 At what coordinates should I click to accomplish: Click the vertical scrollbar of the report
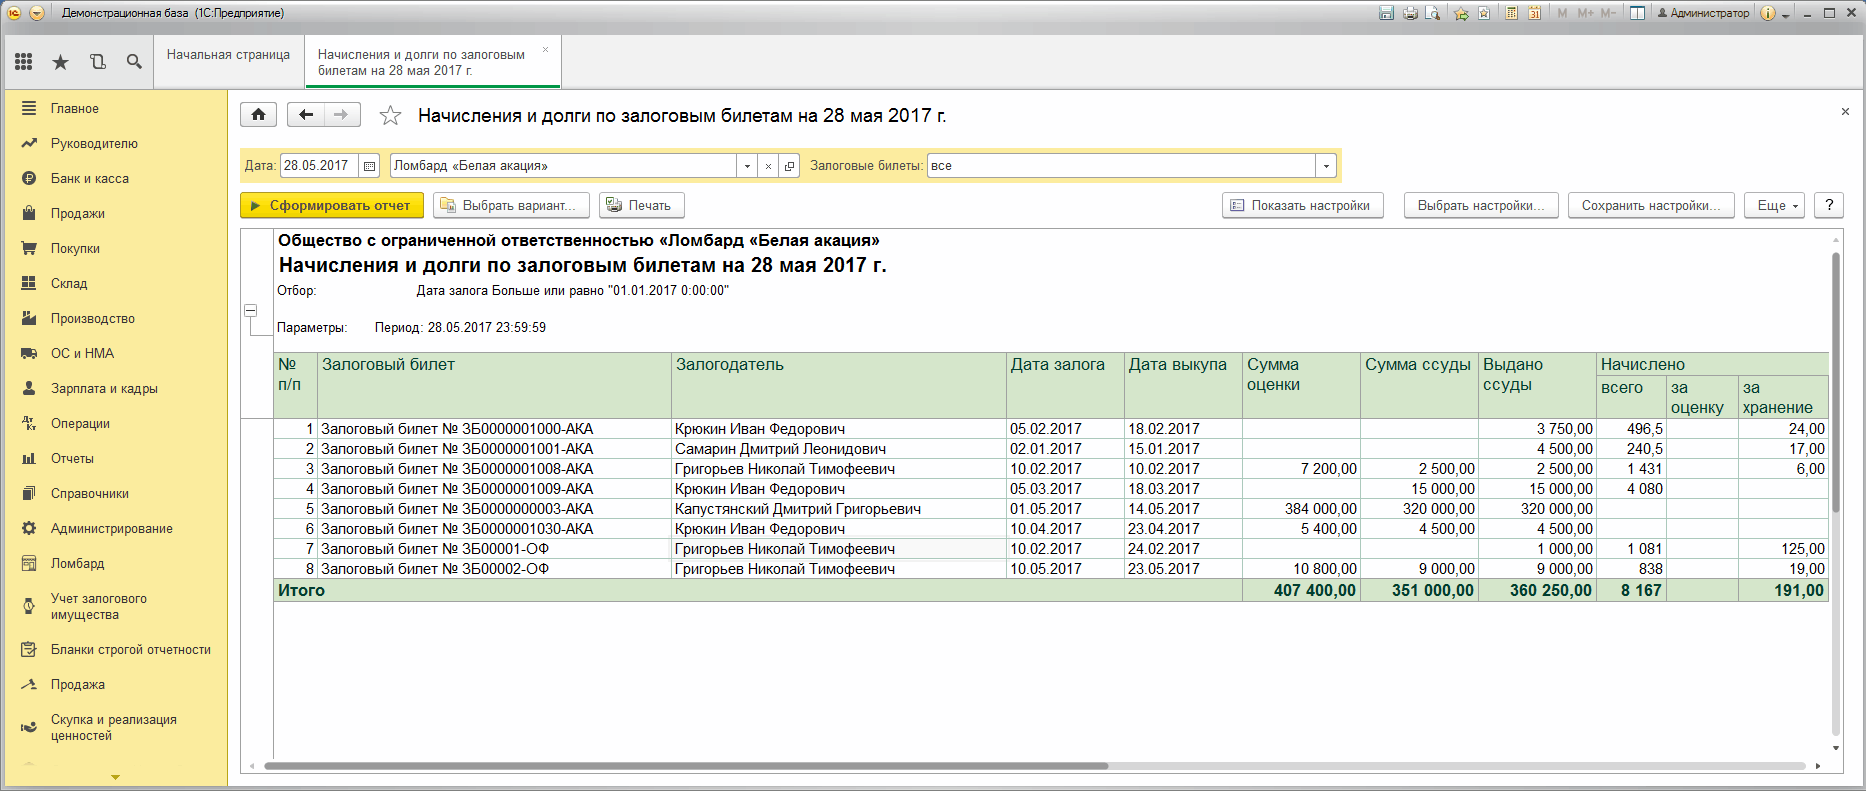pos(1836,382)
